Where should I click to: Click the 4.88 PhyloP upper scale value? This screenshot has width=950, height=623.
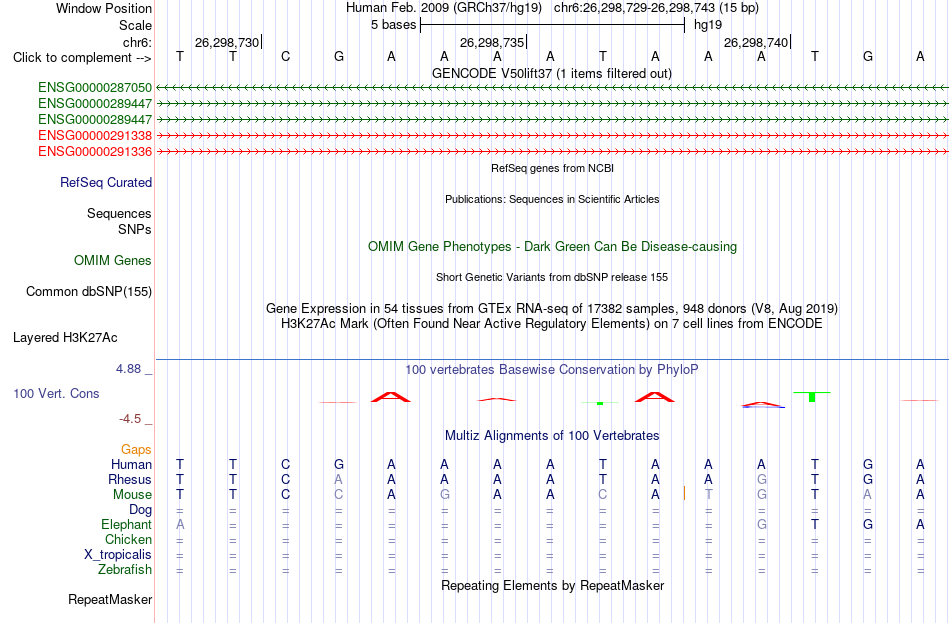point(128,369)
